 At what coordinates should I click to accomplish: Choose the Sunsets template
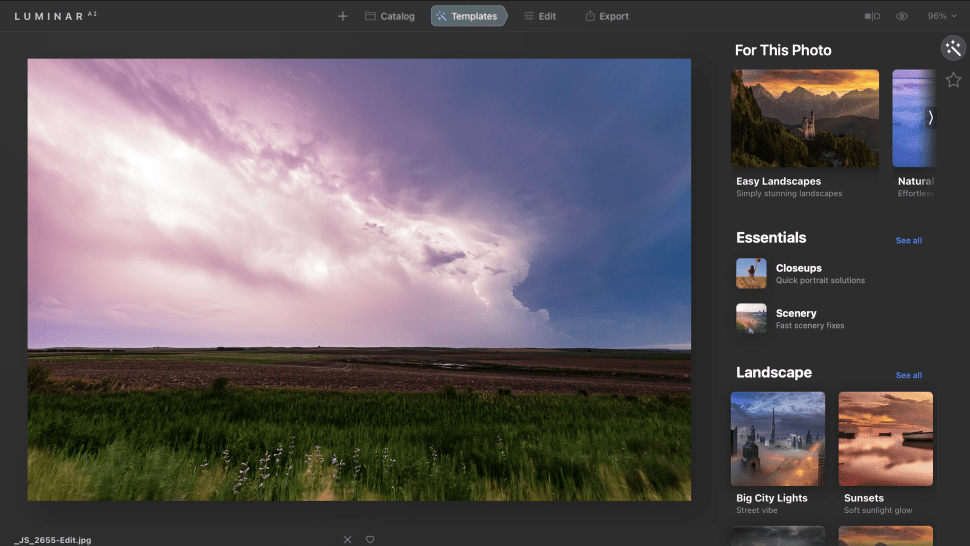[x=885, y=438]
